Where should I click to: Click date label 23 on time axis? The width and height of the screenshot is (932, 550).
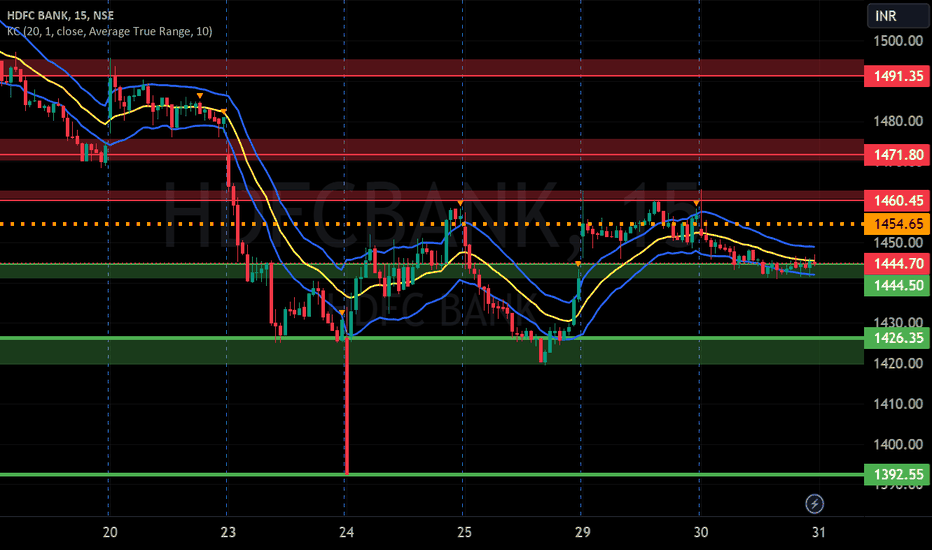point(228,532)
